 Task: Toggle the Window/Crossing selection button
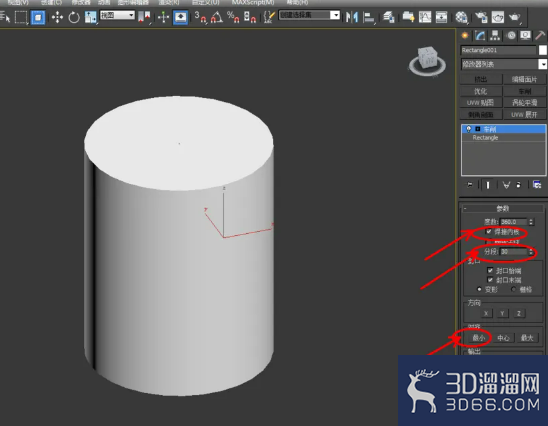(38, 17)
